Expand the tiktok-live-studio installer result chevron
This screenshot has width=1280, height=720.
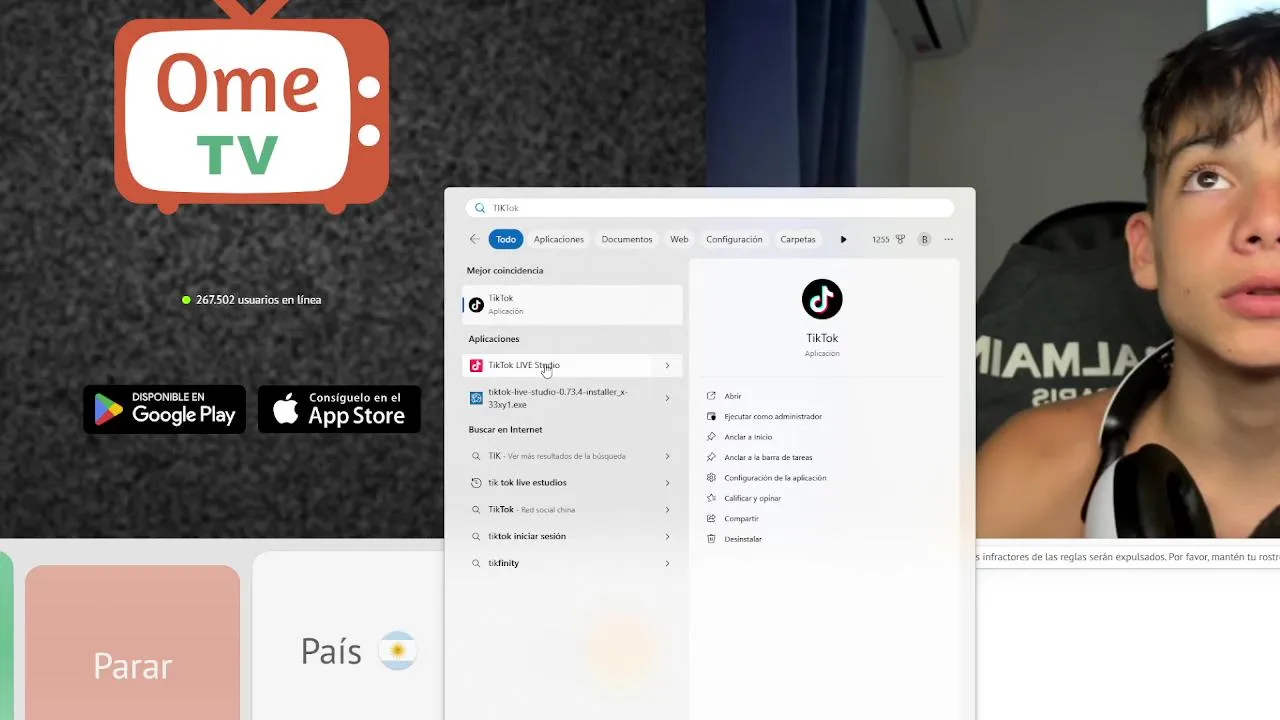(667, 398)
